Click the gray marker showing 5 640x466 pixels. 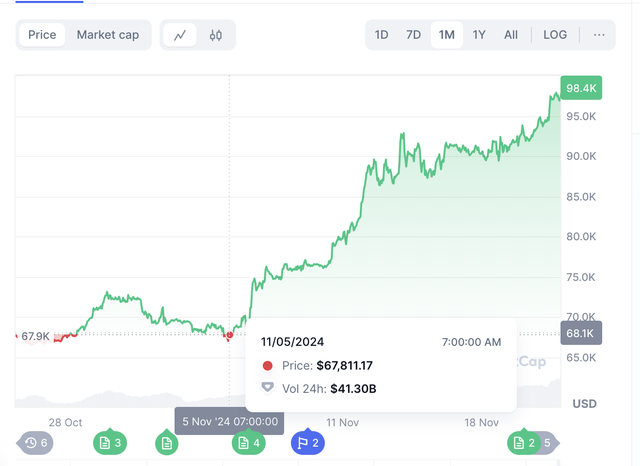coord(547,442)
